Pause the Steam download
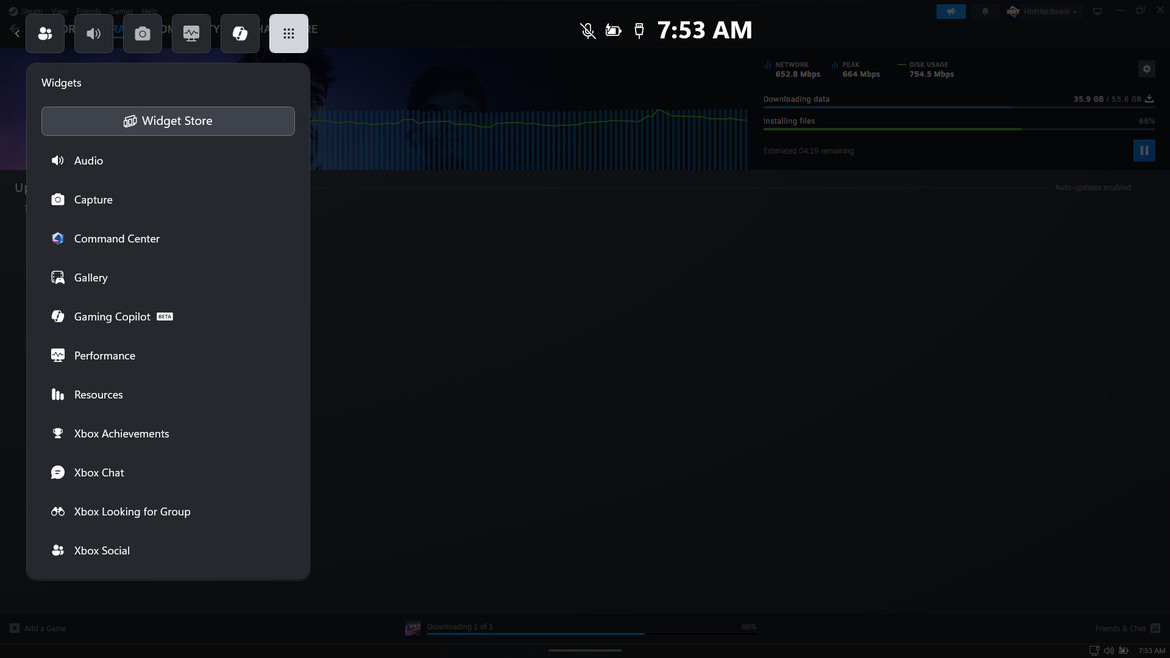The image size is (1170, 658). 1144,150
